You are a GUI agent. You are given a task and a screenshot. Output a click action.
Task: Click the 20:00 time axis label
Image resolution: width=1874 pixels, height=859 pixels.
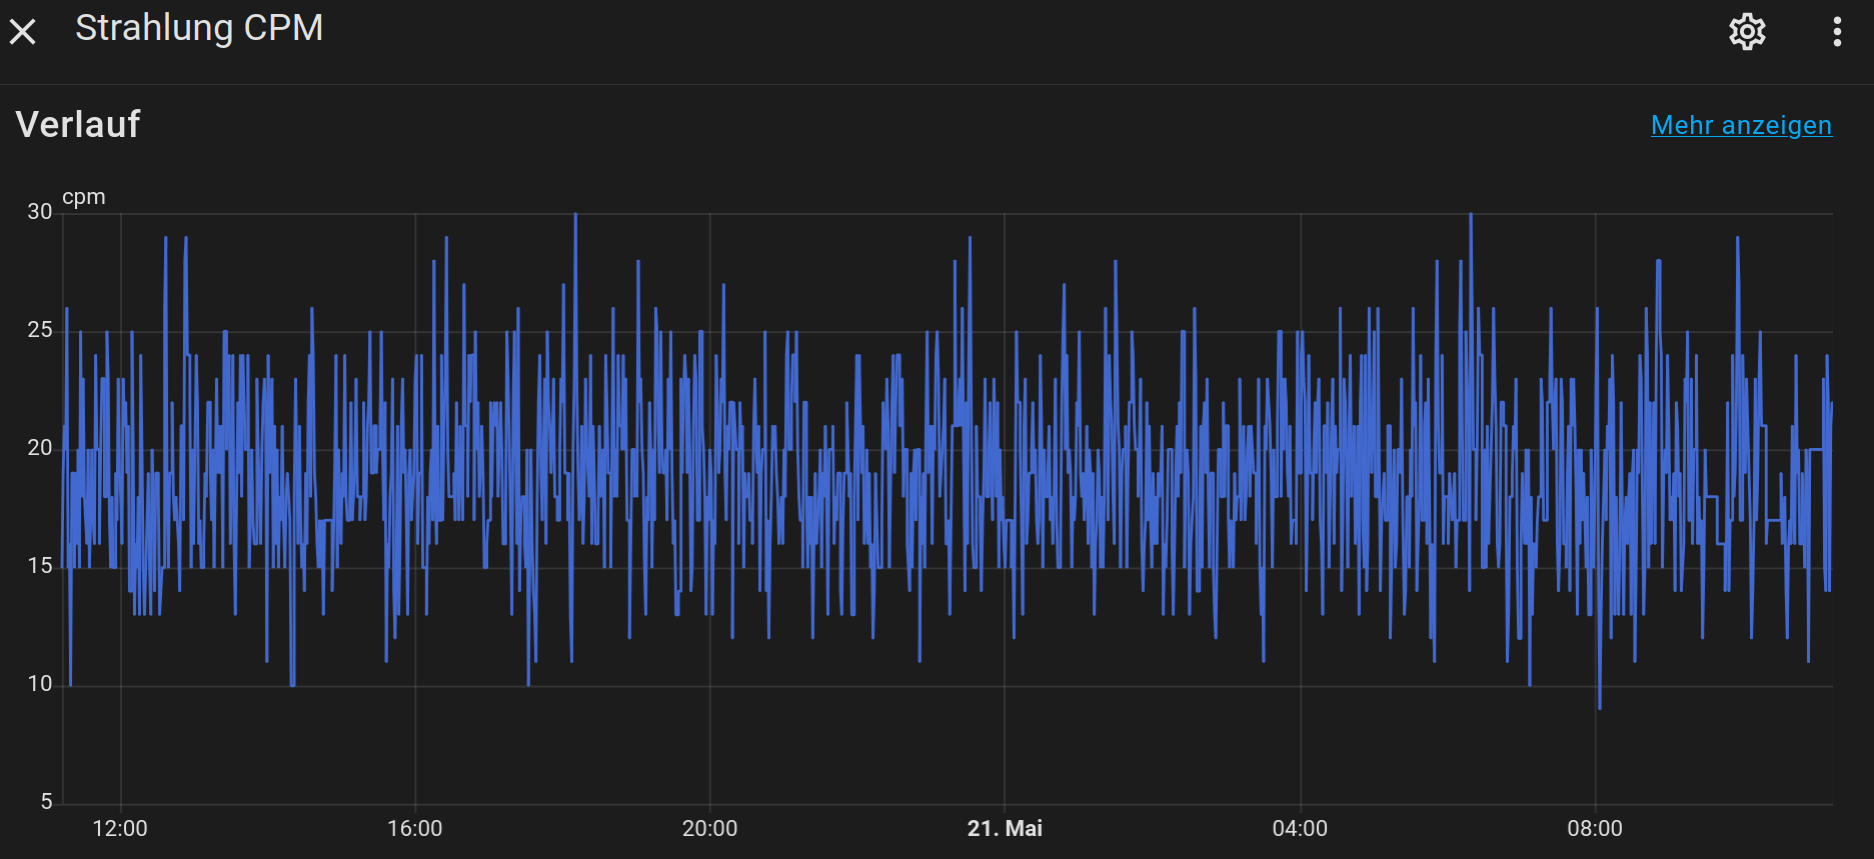pyautogui.click(x=710, y=828)
